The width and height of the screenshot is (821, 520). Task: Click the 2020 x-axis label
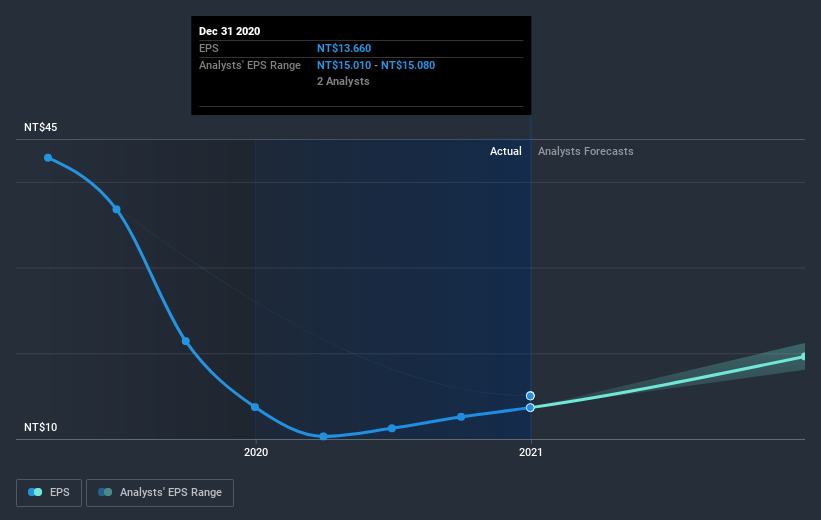pyautogui.click(x=256, y=452)
